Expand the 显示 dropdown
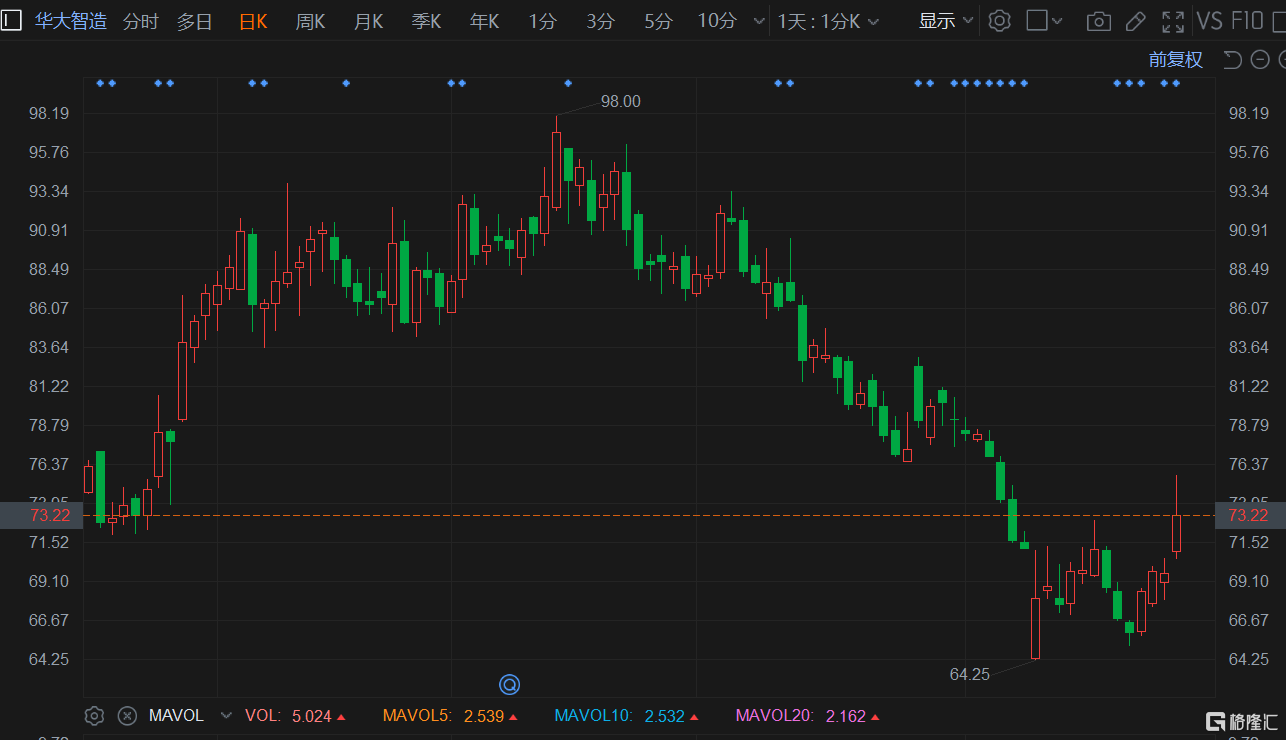 (946, 21)
